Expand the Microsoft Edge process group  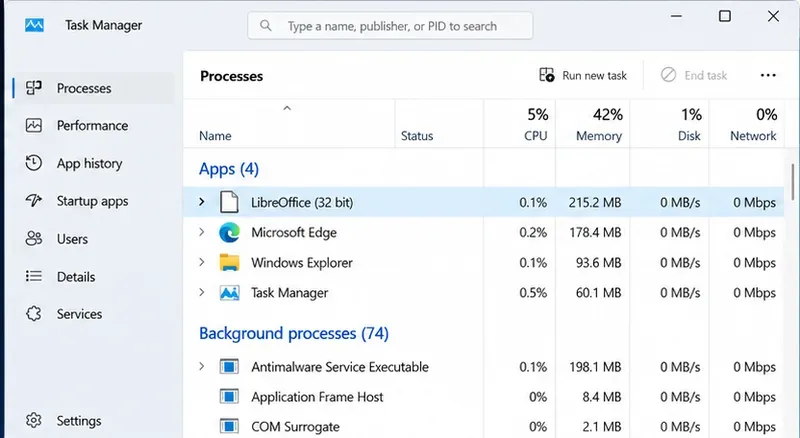(x=202, y=232)
